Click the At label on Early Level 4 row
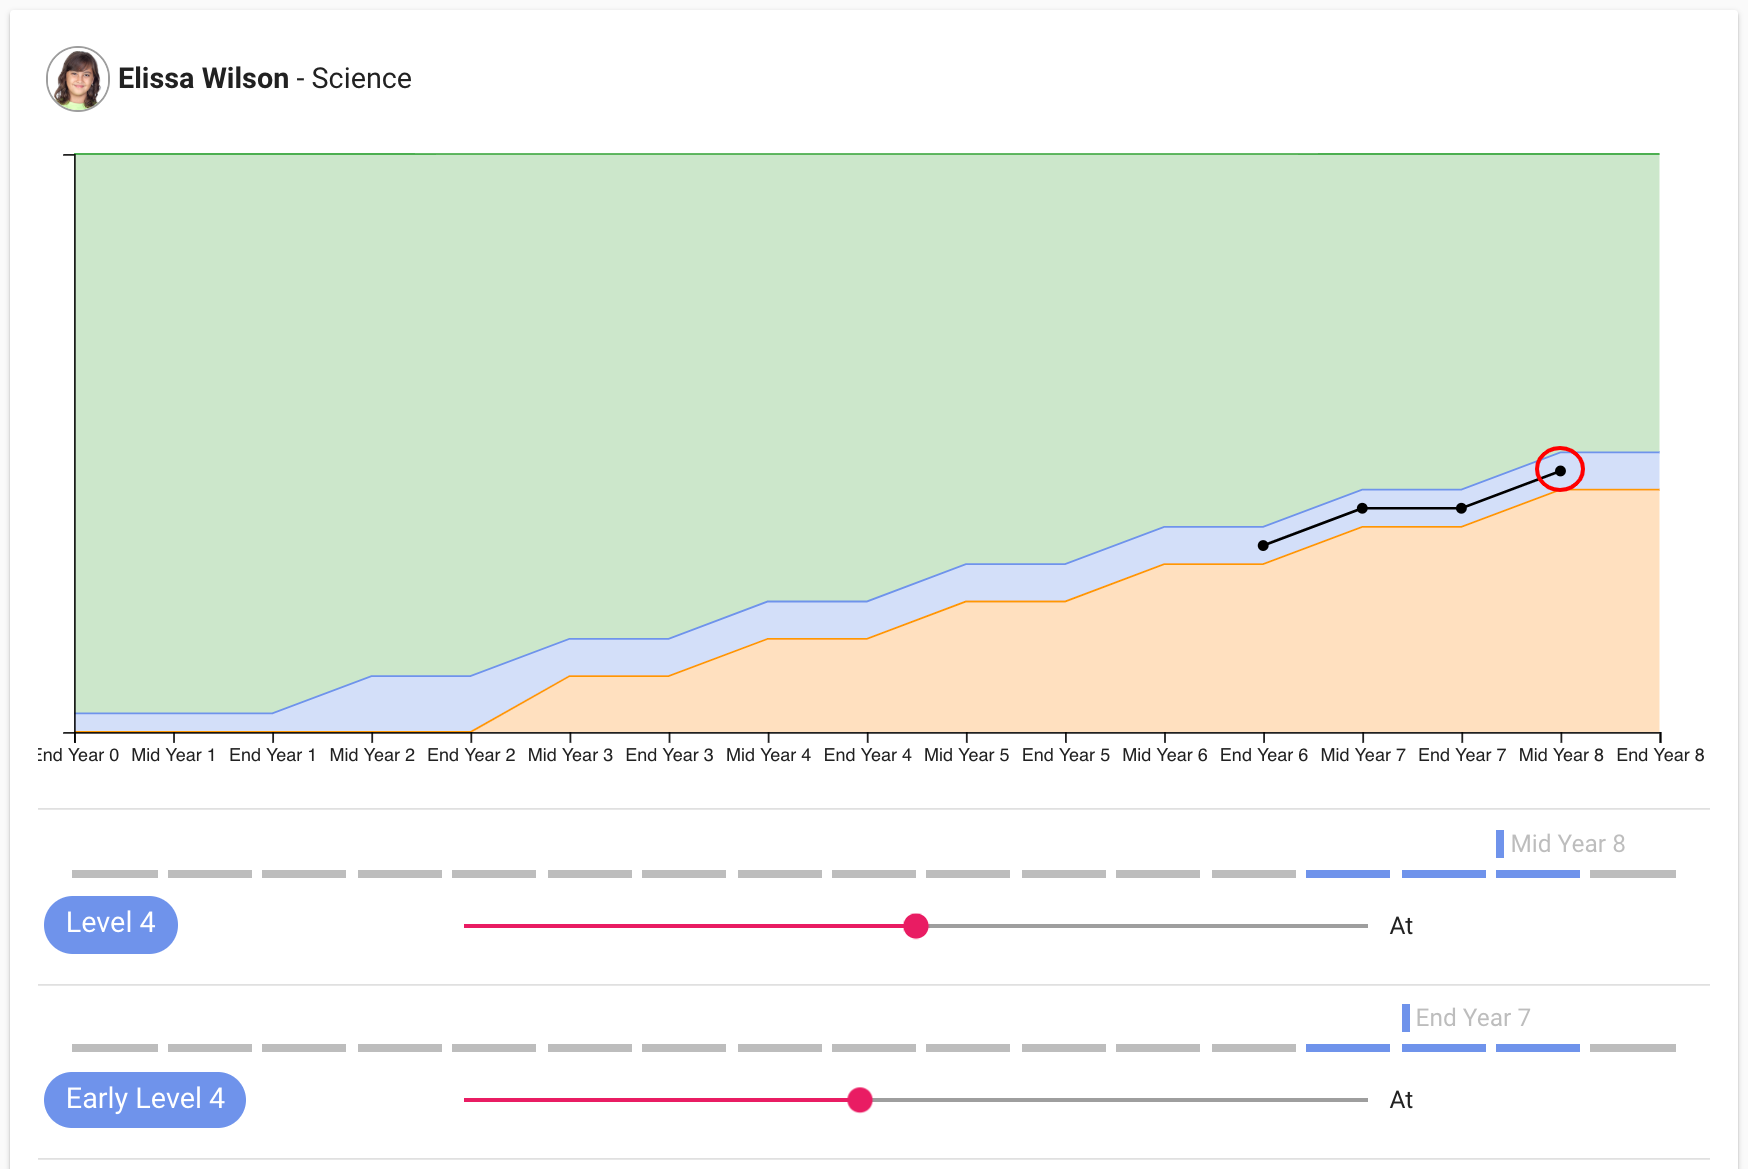 (1401, 1100)
